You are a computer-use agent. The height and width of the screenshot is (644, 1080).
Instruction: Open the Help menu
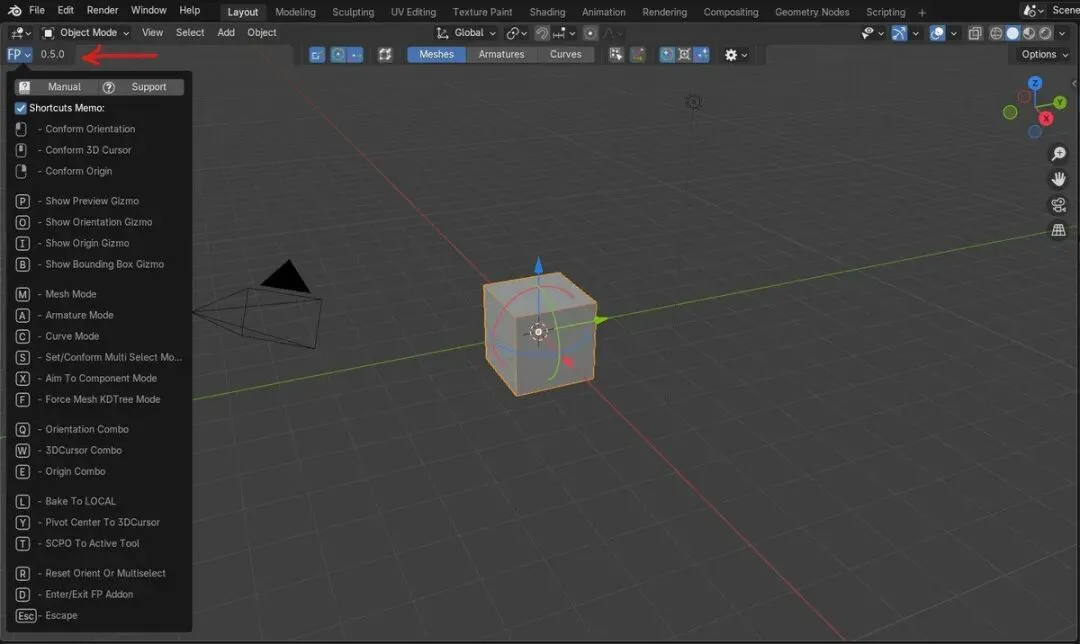[x=189, y=10]
